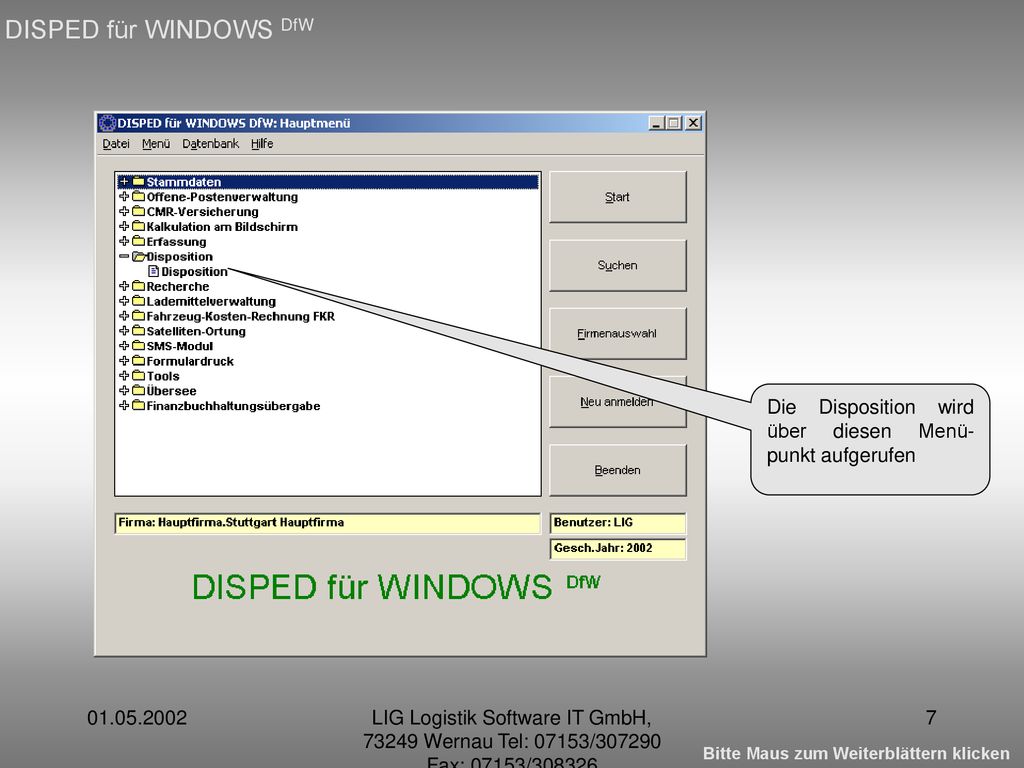Select 'SMS-Modul' row text
1024x768 pixels.
[x=180, y=346]
